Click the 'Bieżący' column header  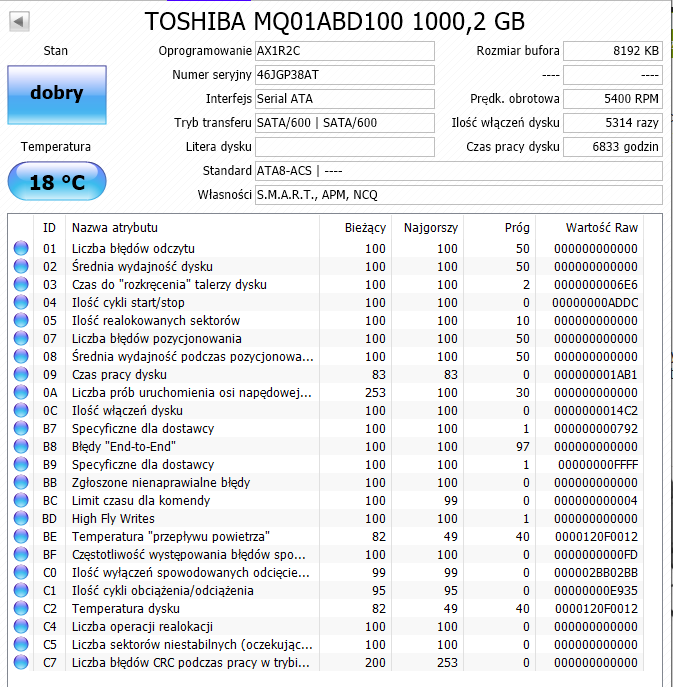tap(356, 228)
